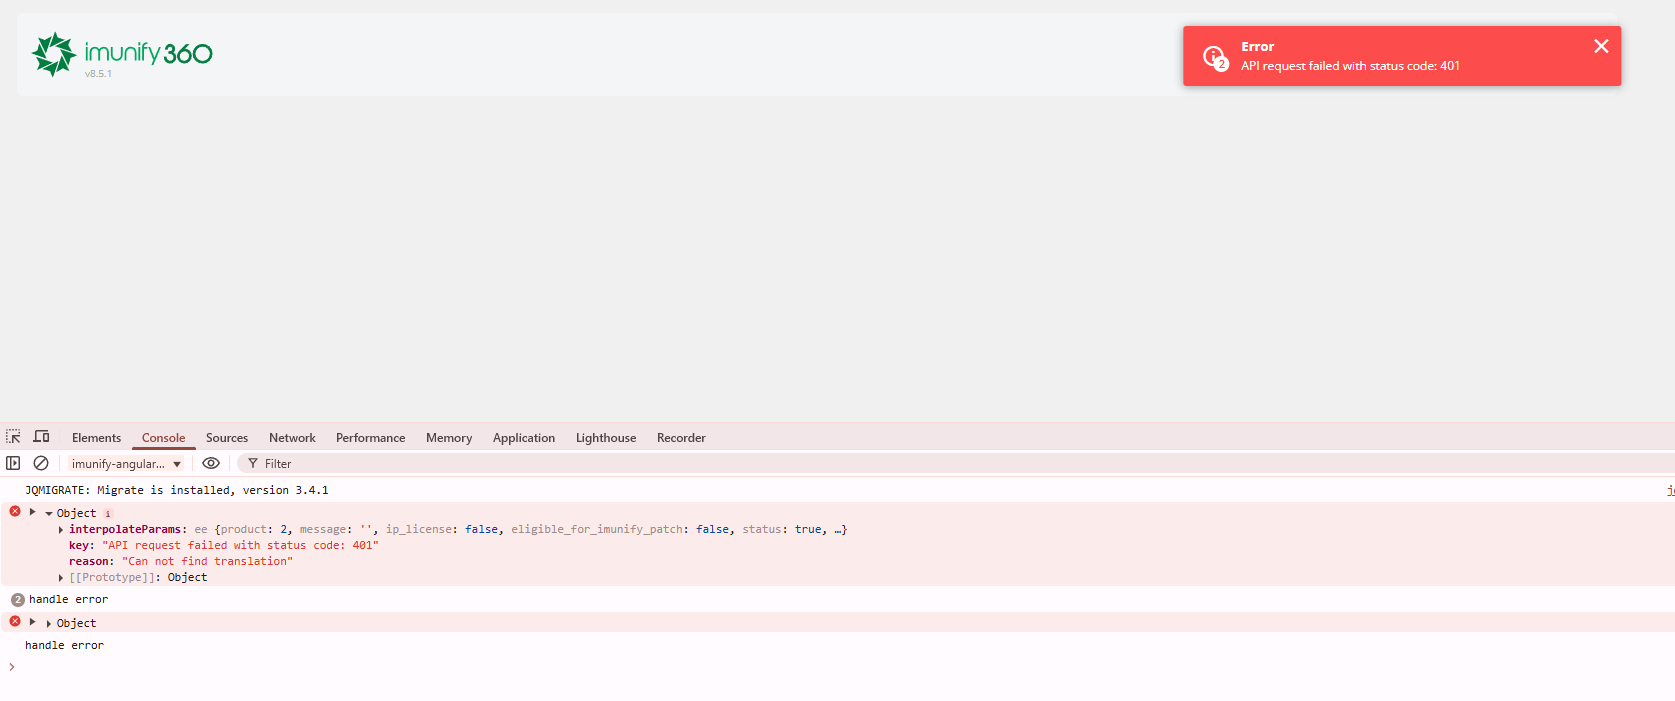The image size is (1675, 701).
Task: Click the red error icon of first Object
Action: point(15,511)
